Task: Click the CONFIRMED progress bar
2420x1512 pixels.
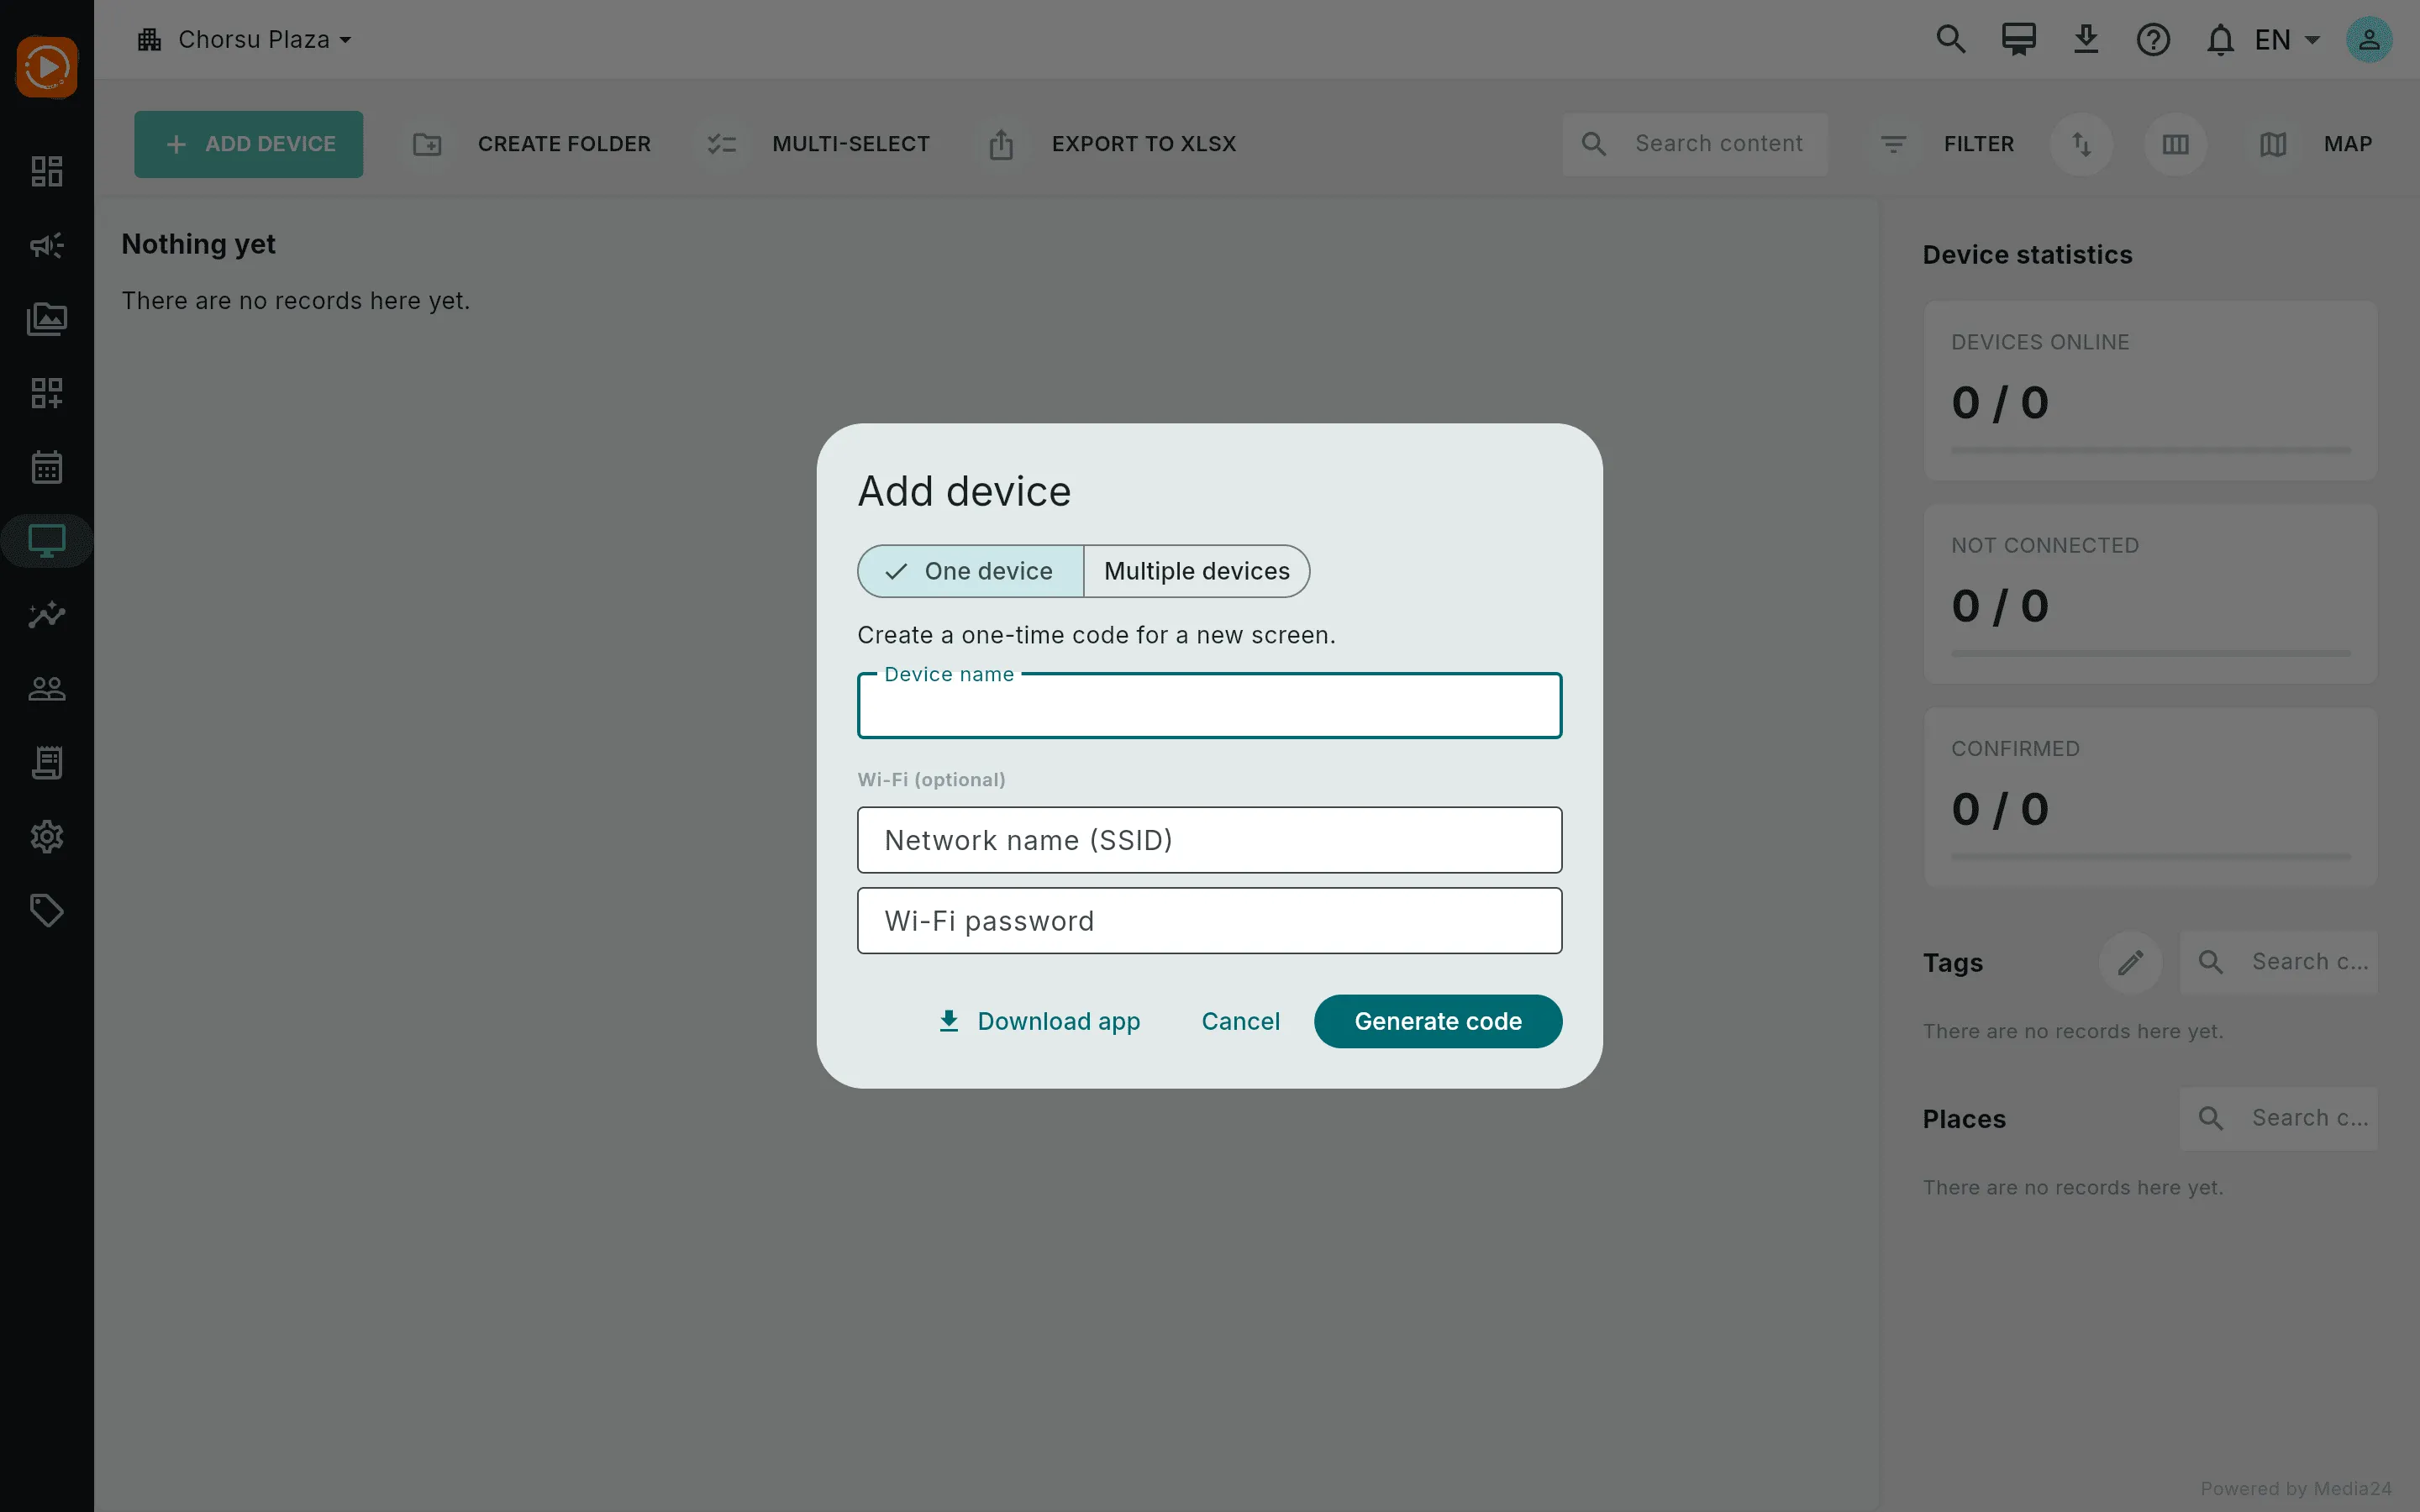Action: click(x=2151, y=857)
